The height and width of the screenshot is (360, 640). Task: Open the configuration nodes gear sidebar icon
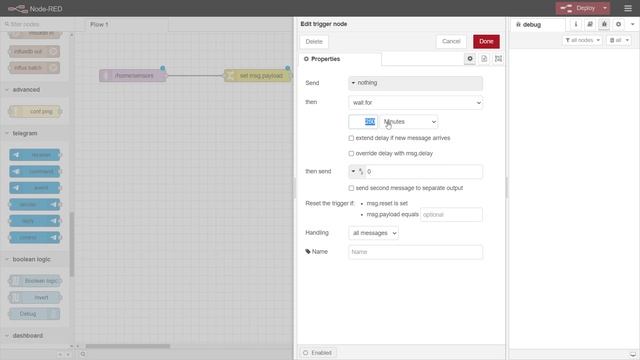click(x=618, y=24)
